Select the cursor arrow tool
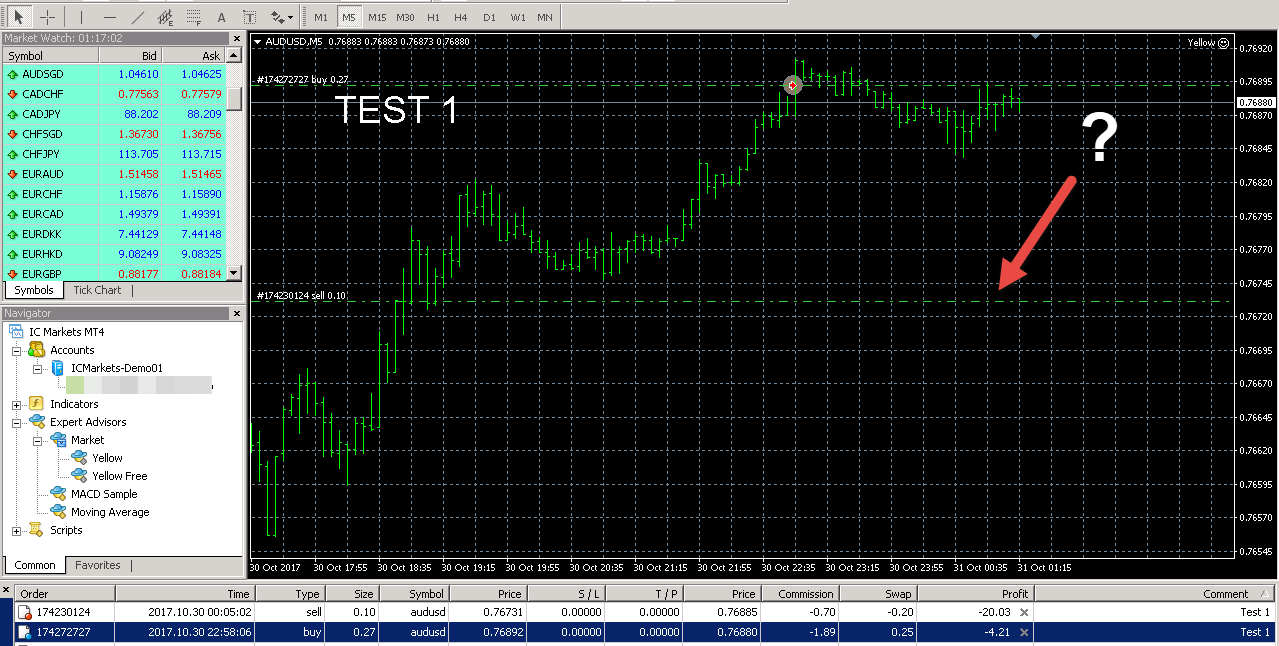Image resolution: width=1279 pixels, height=646 pixels. (x=17, y=17)
